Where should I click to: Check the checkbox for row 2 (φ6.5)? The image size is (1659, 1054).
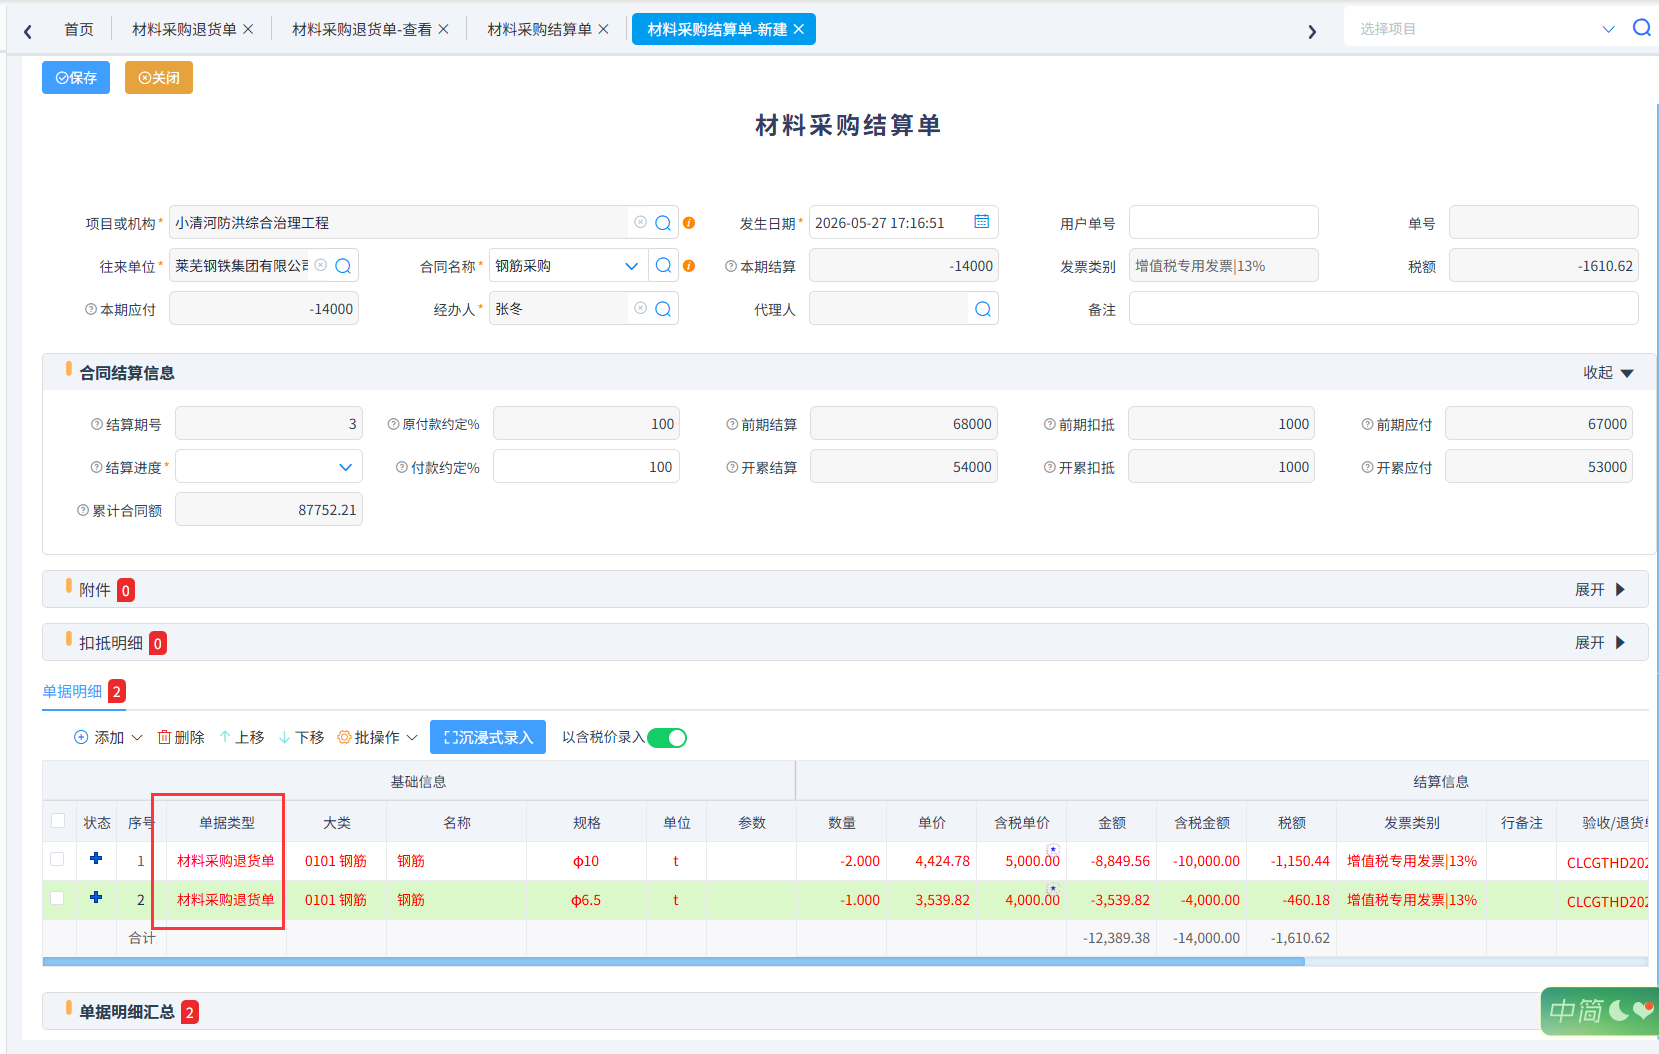click(57, 898)
